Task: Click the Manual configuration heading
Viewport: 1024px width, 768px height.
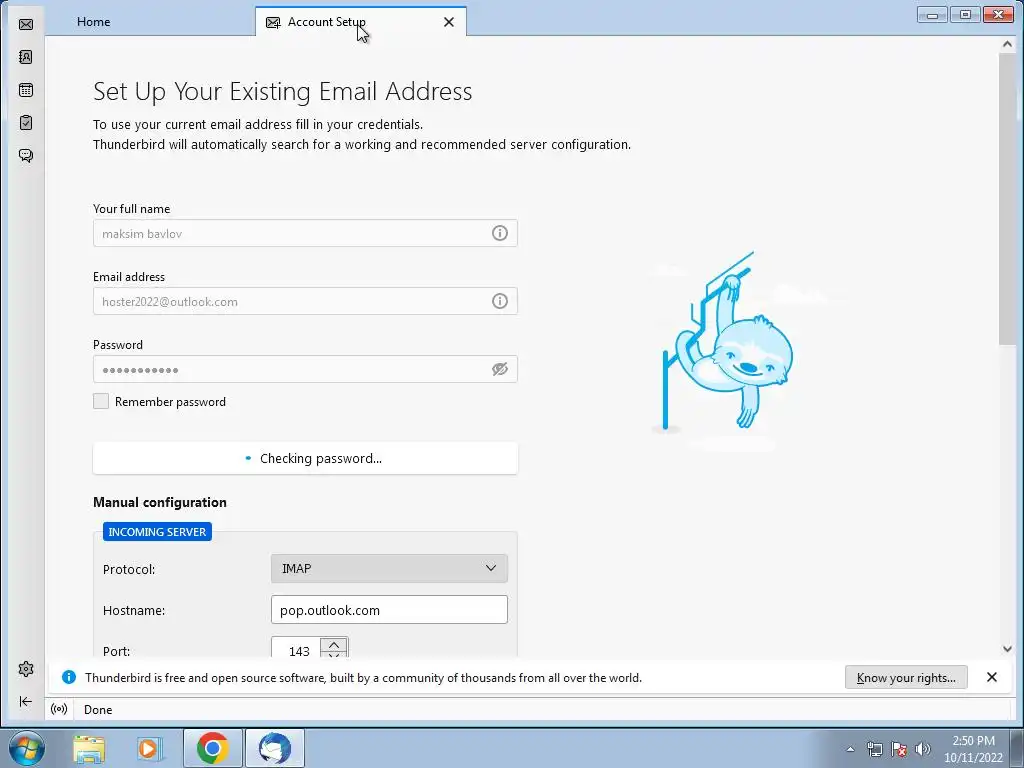Action: click(x=160, y=502)
